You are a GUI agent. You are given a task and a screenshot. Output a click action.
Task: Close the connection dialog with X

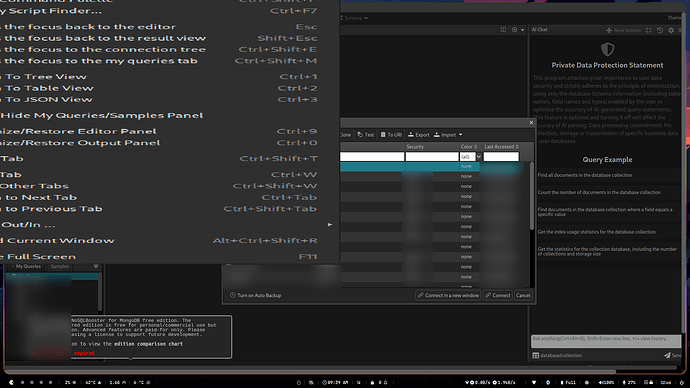click(531, 123)
